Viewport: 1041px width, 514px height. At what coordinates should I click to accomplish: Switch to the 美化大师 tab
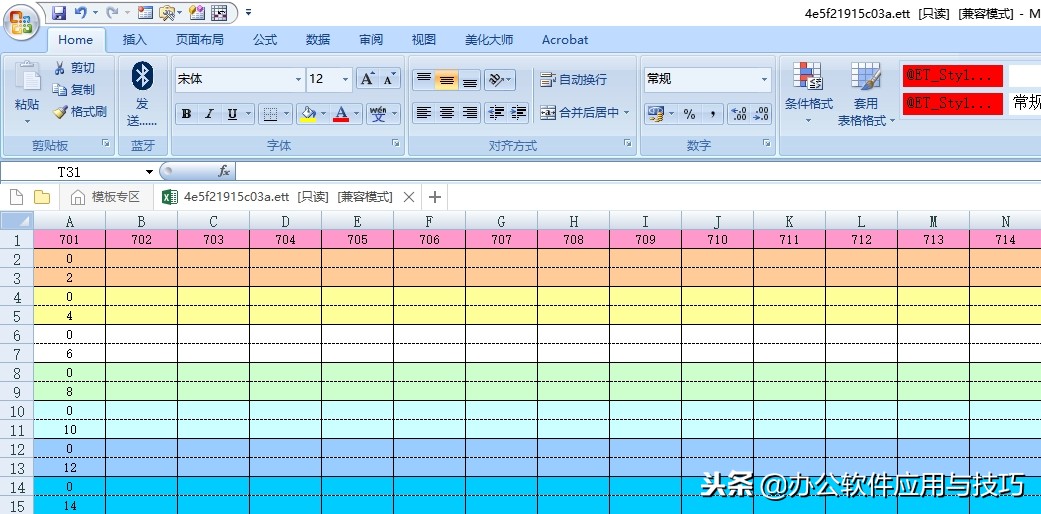[489, 40]
